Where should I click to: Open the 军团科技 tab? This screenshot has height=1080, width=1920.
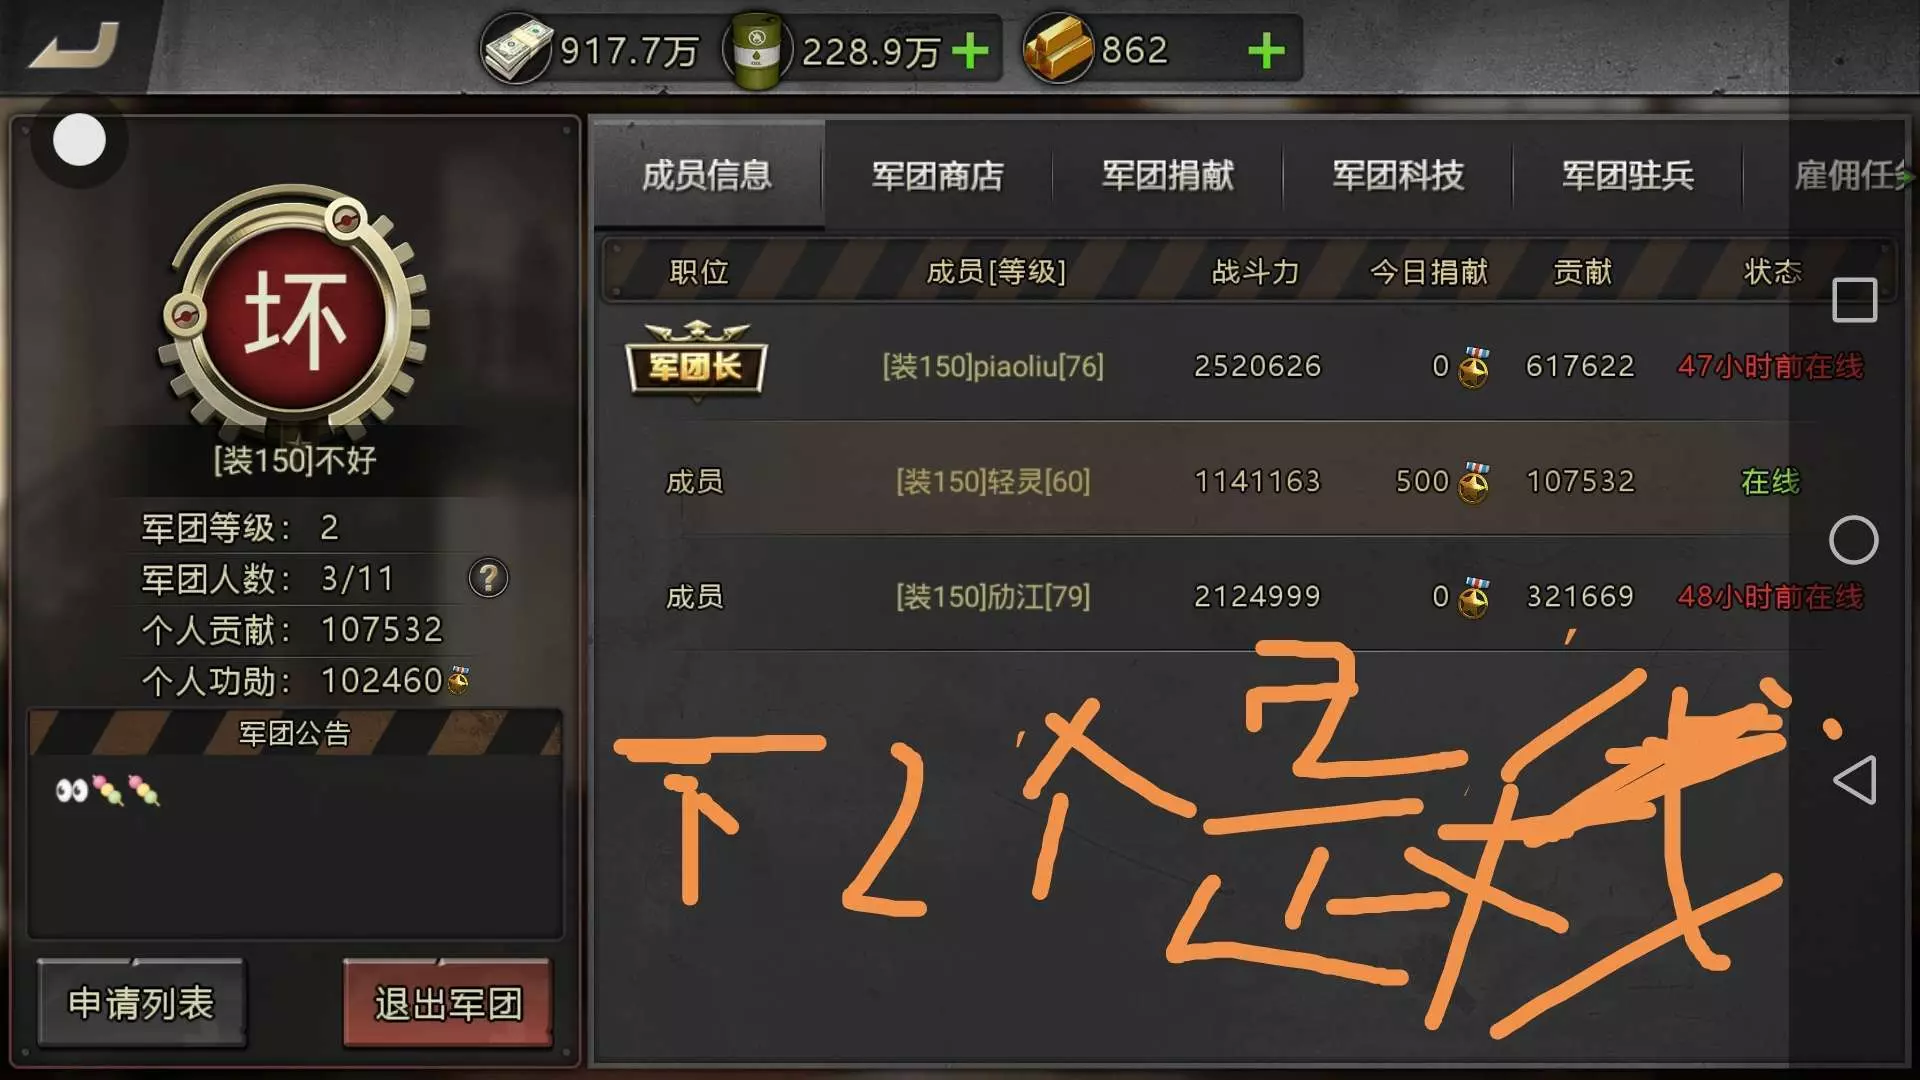pyautogui.click(x=1397, y=176)
